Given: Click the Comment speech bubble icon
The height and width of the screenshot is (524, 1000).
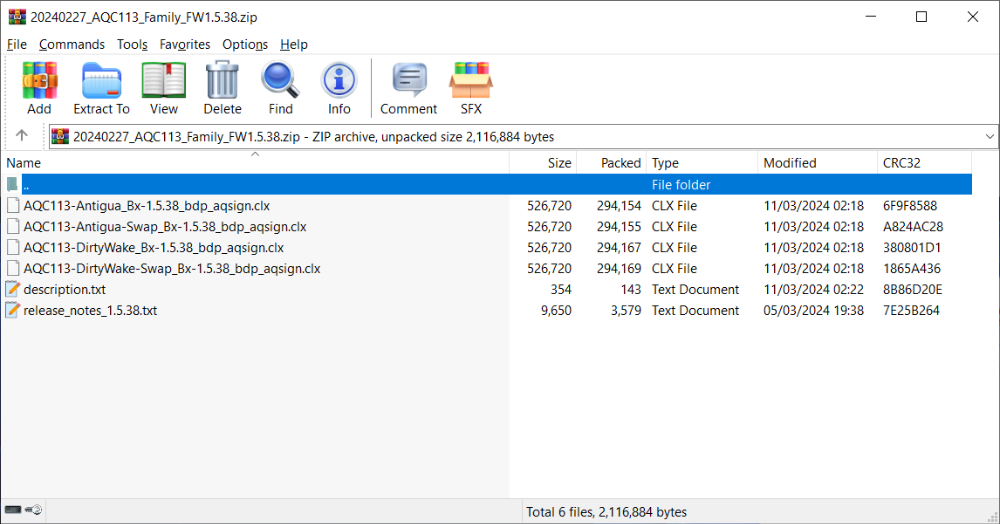Looking at the screenshot, I should point(408,80).
